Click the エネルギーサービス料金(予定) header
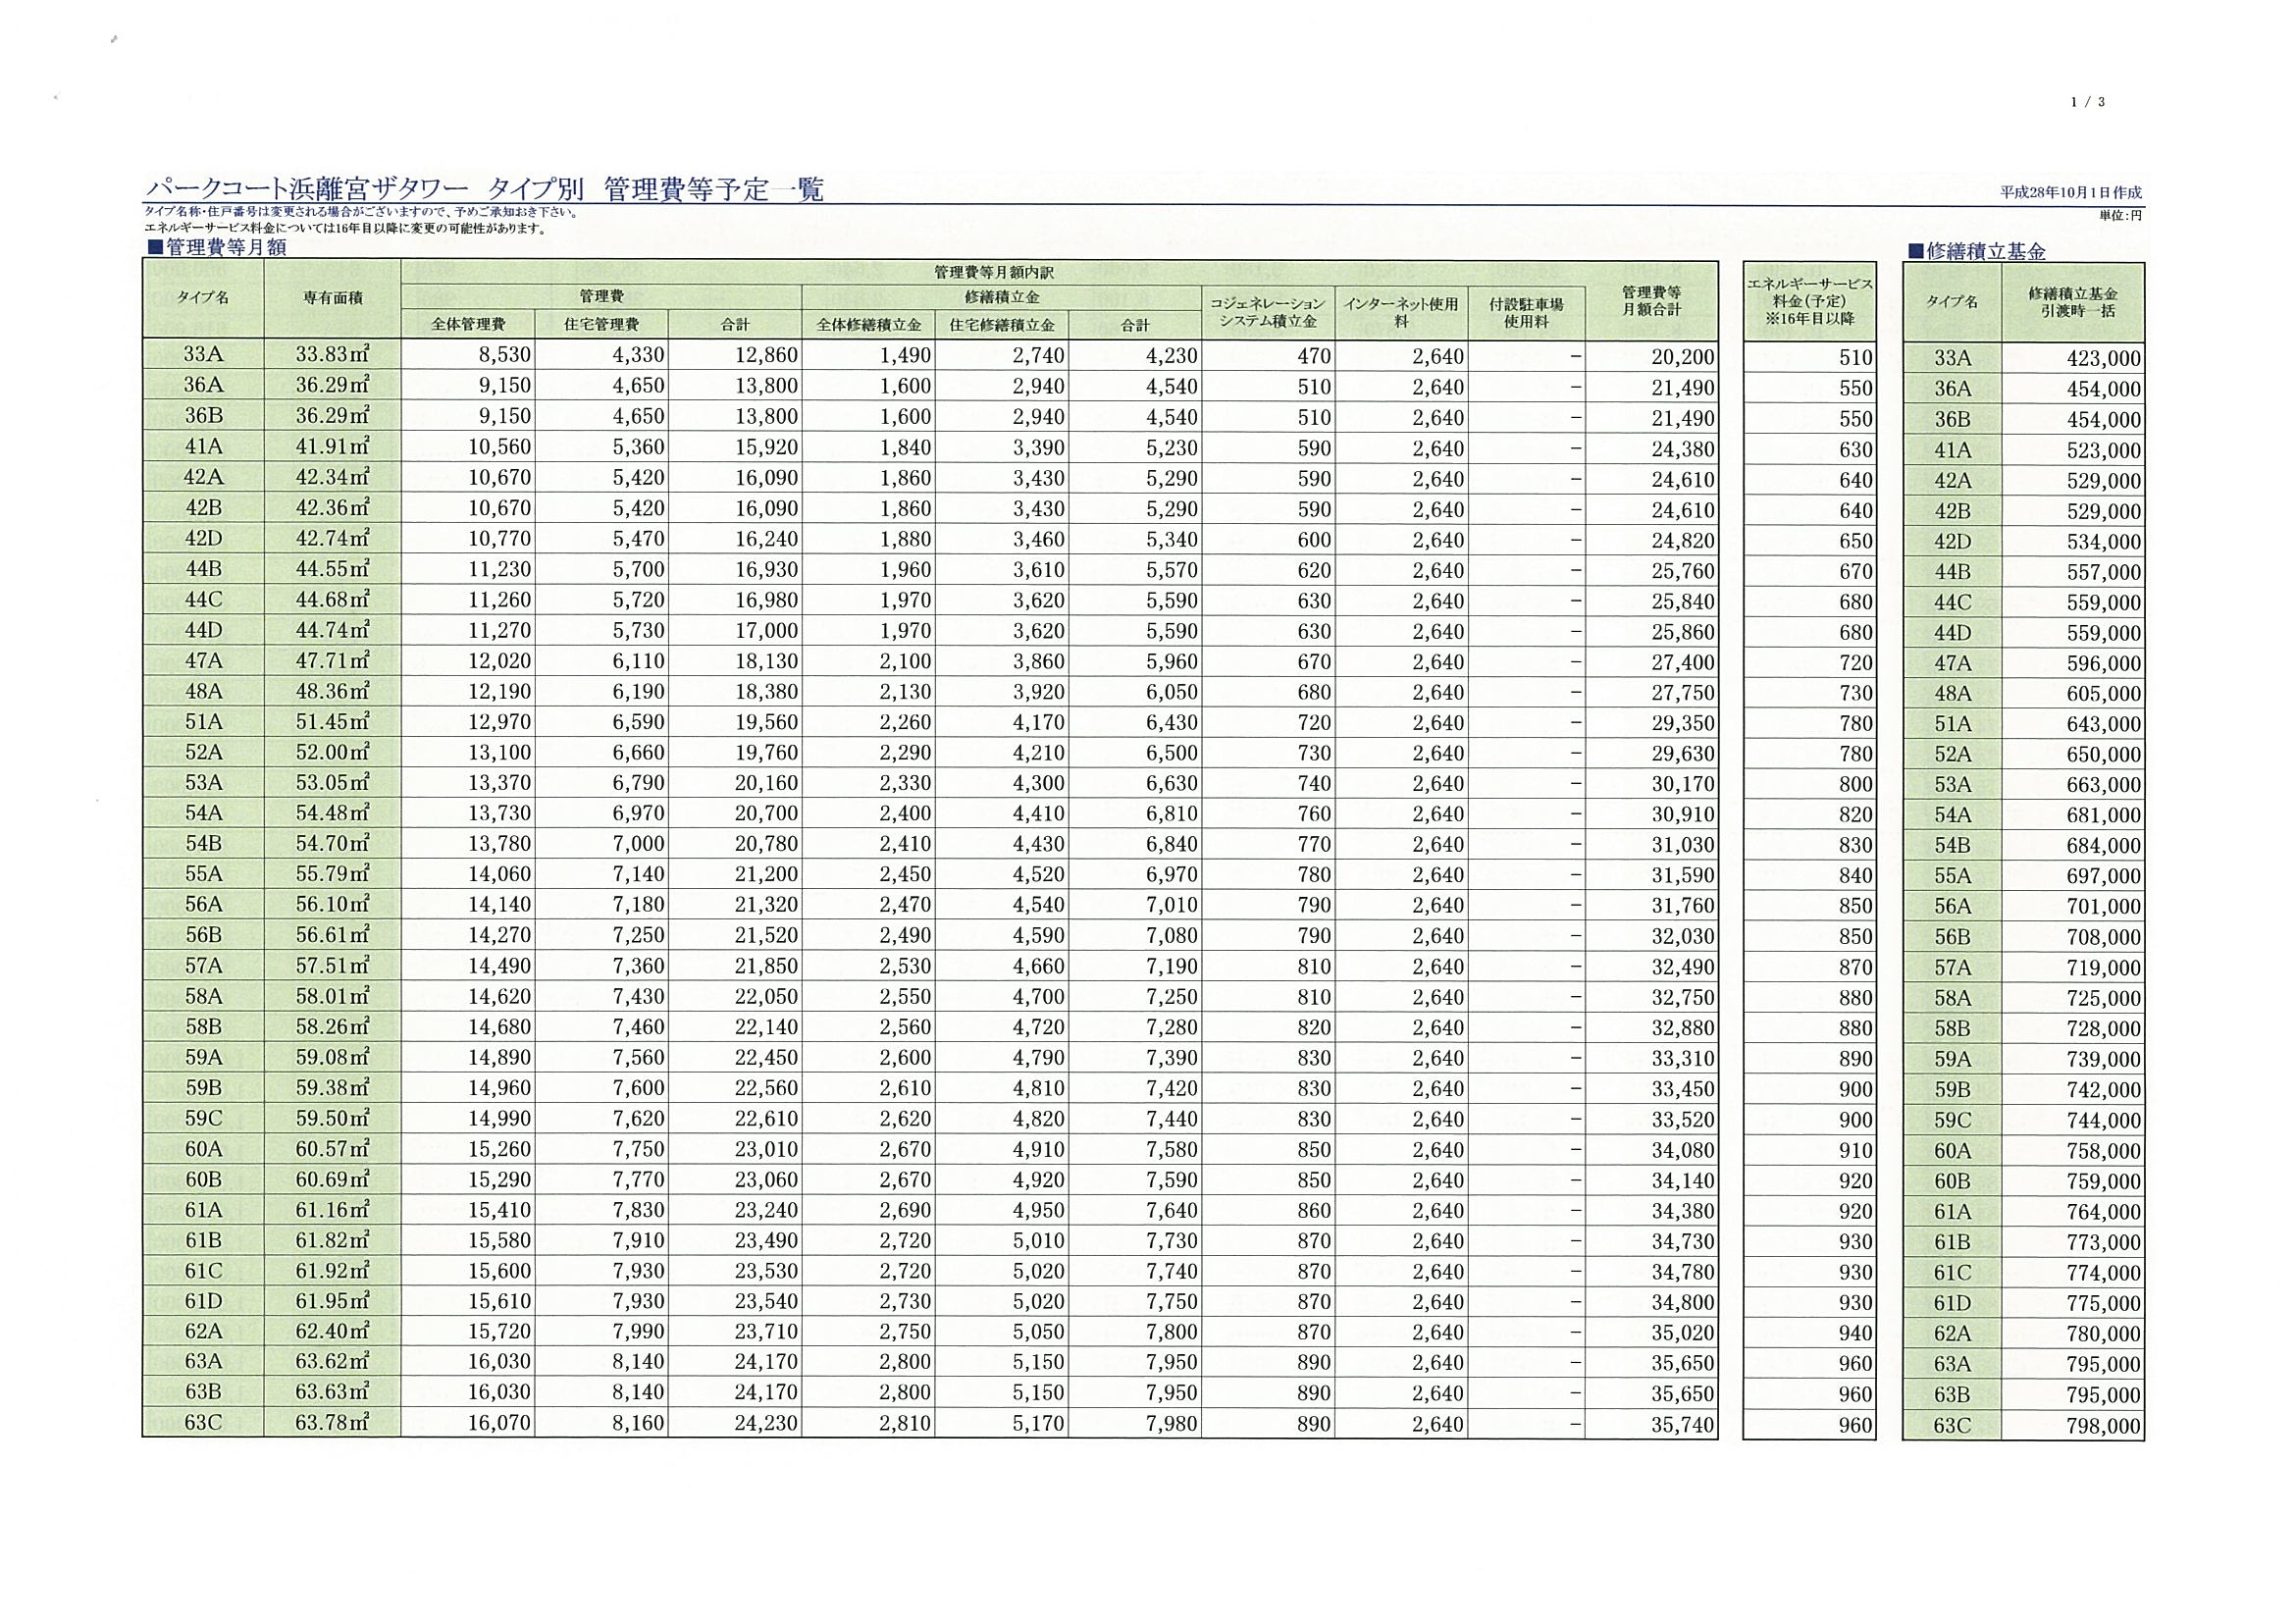2296x1623 pixels. (1809, 300)
